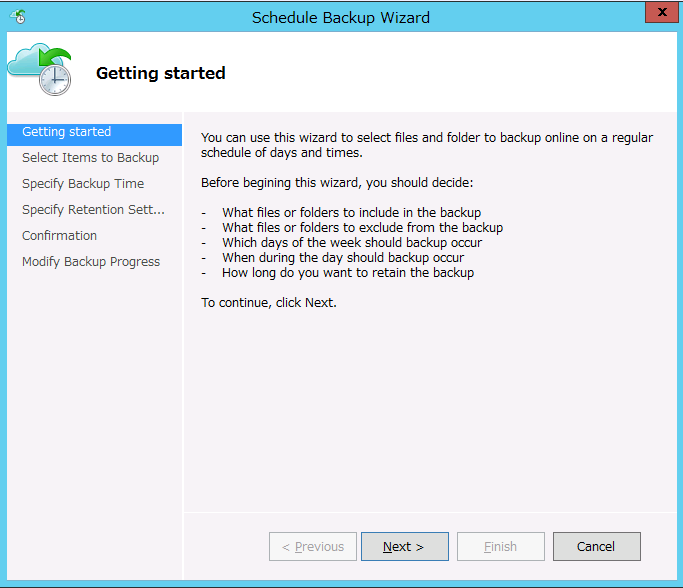Image resolution: width=683 pixels, height=588 pixels.
Task: Click the 'How long do you want to retain' line
Action: point(348,273)
